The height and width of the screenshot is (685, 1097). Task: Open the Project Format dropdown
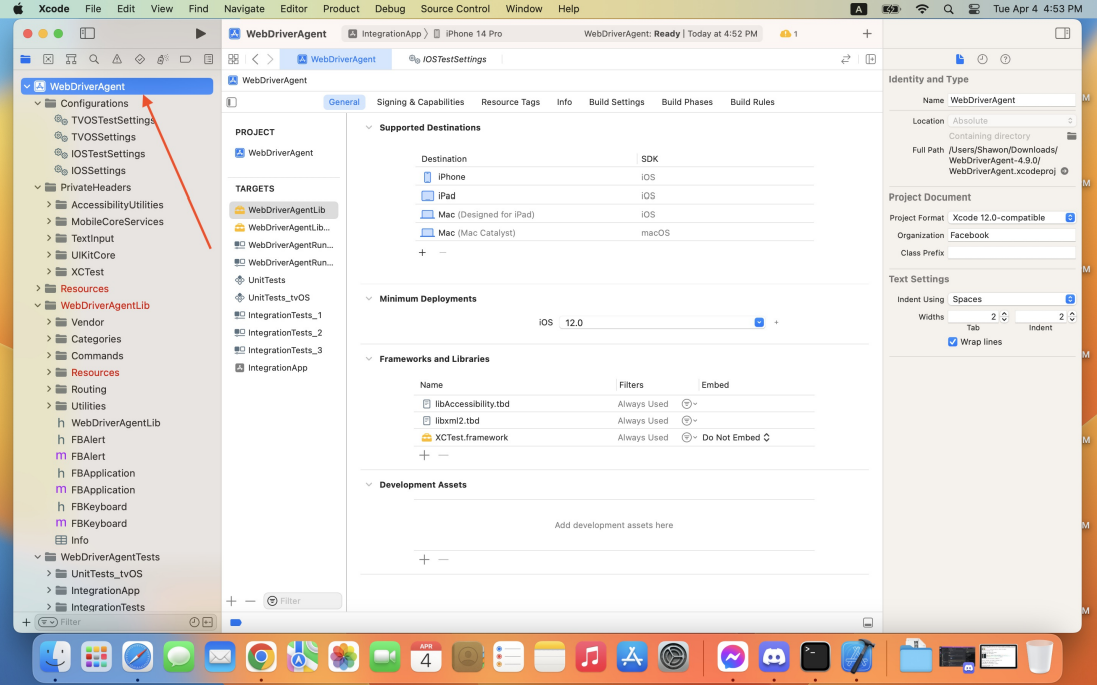pos(1011,218)
